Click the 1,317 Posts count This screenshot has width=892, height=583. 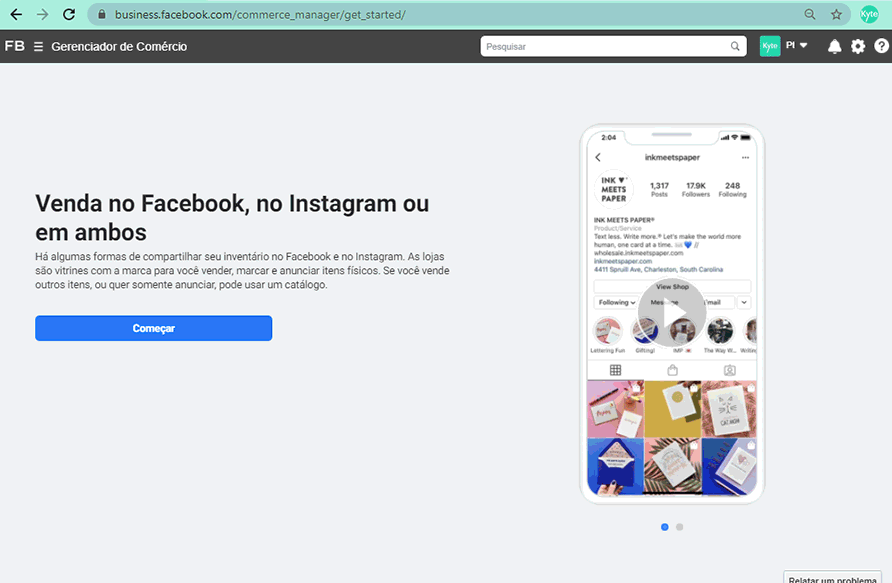(x=659, y=189)
